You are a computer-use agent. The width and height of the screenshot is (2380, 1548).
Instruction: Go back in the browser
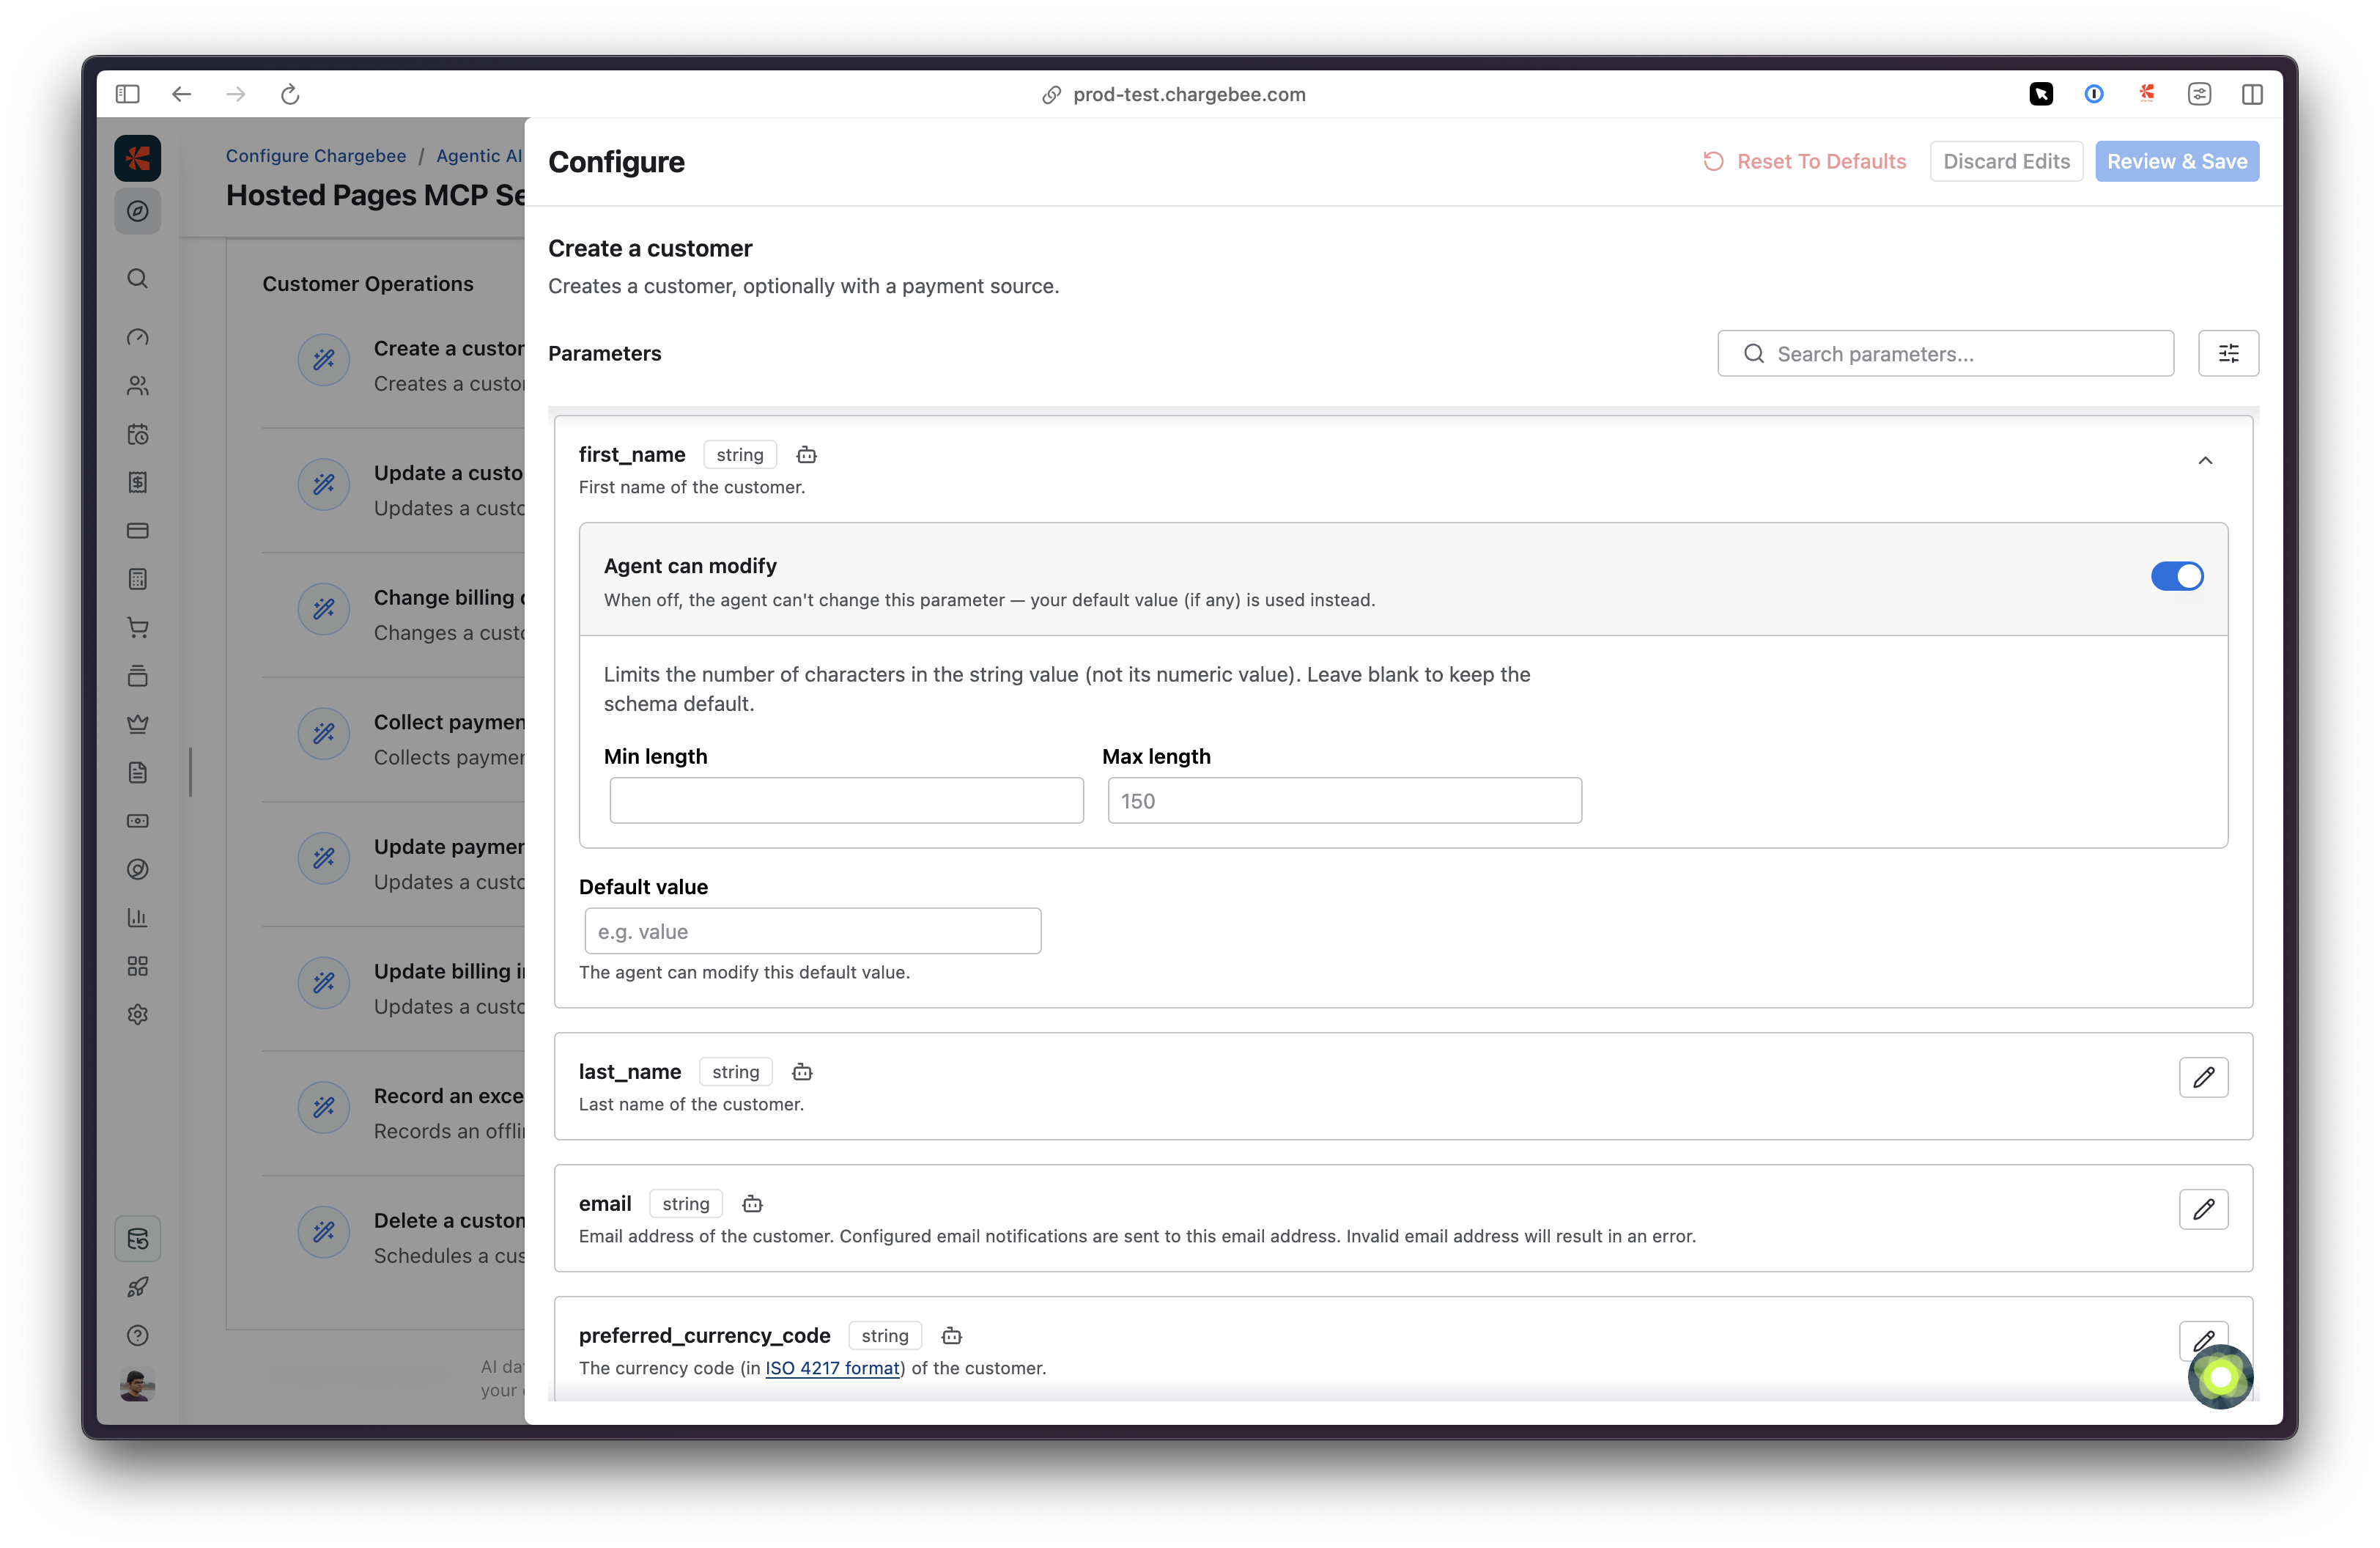point(181,94)
